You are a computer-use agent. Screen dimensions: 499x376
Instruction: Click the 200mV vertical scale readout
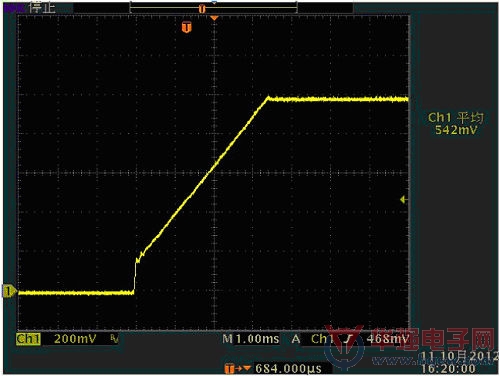75,339
